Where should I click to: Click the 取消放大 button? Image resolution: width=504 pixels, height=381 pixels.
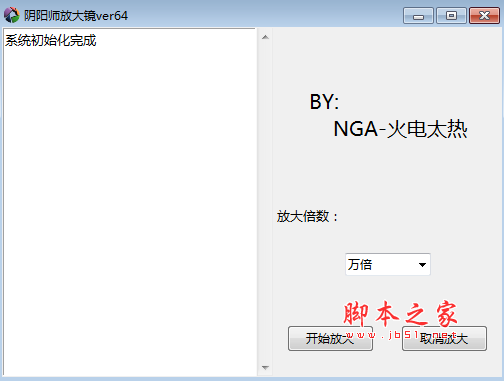coord(444,338)
